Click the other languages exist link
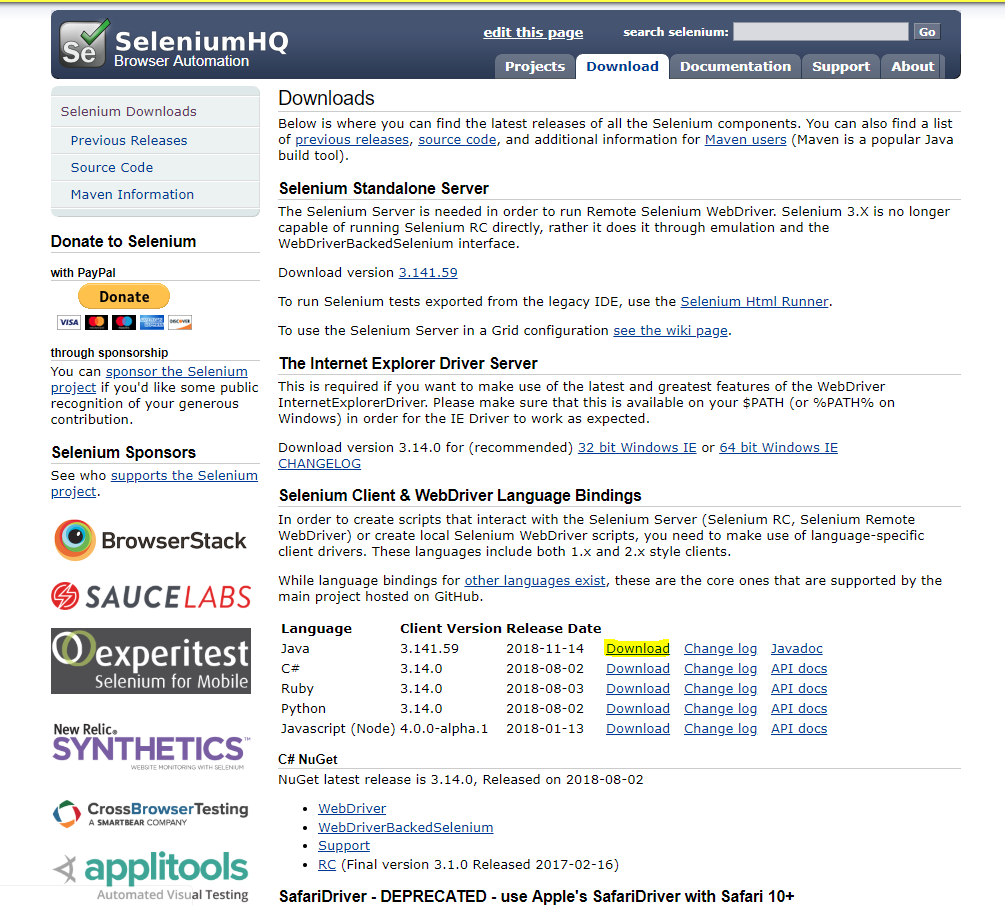 point(535,581)
